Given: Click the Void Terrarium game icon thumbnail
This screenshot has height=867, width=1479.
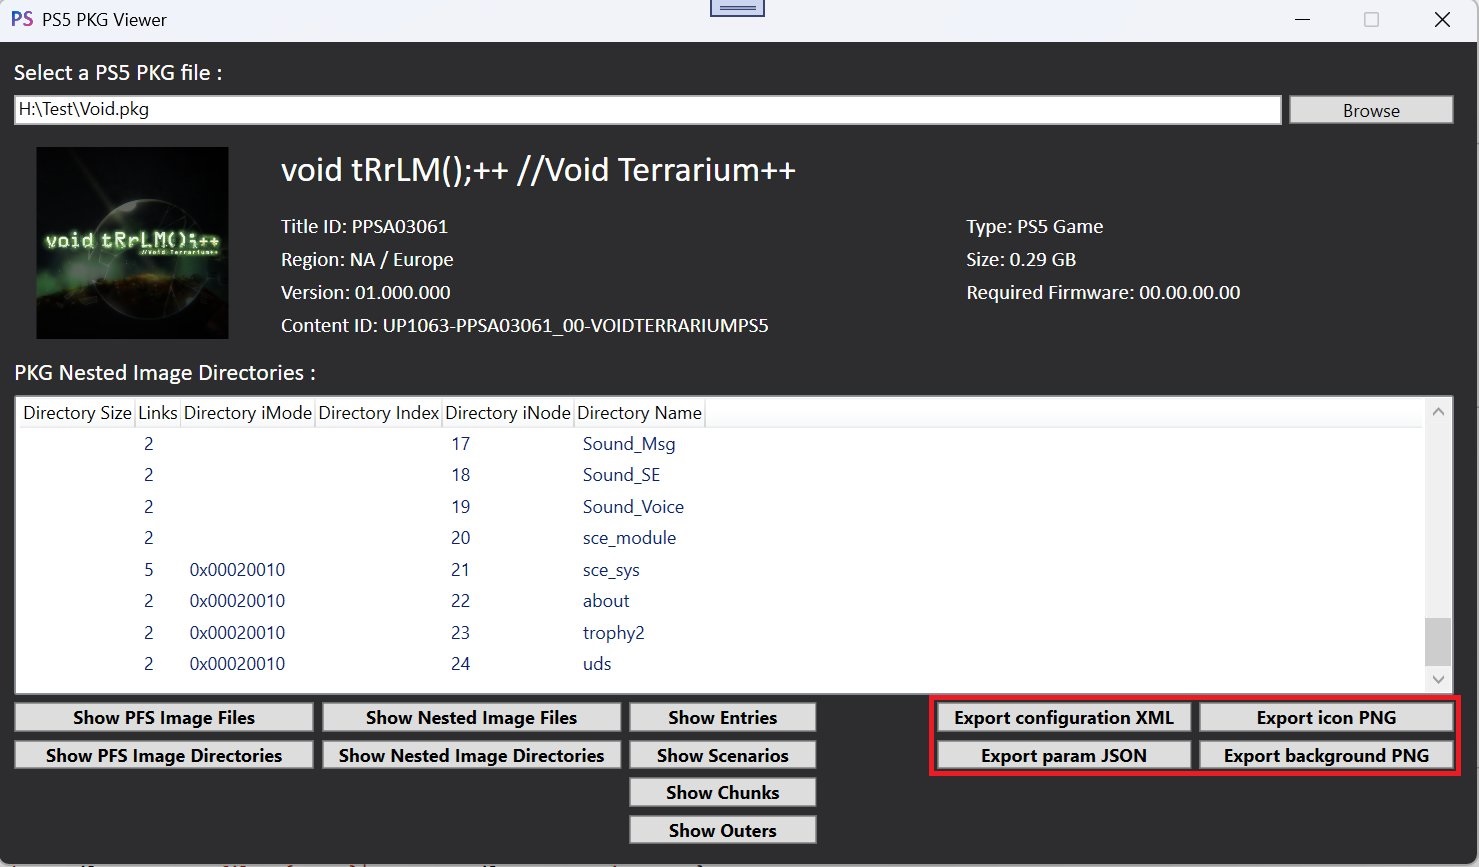Looking at the screenshot, I should [132, 243].
